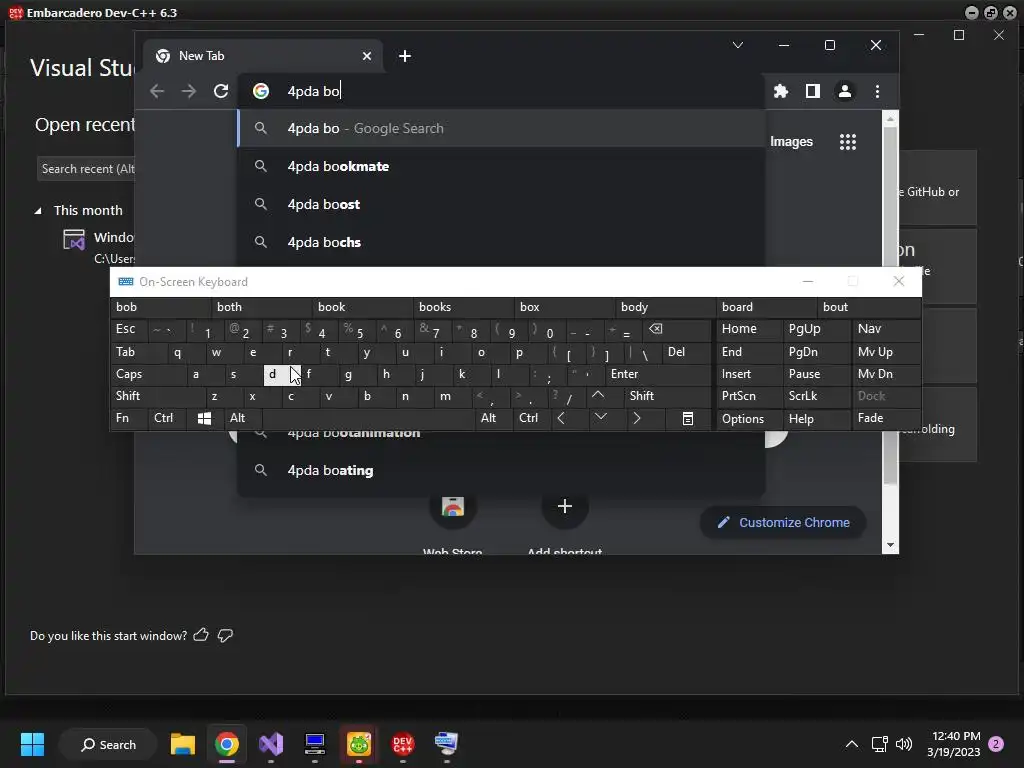Toggle the left Ctrl key on On-Screen Keyboard

click(x=167, y=419)
